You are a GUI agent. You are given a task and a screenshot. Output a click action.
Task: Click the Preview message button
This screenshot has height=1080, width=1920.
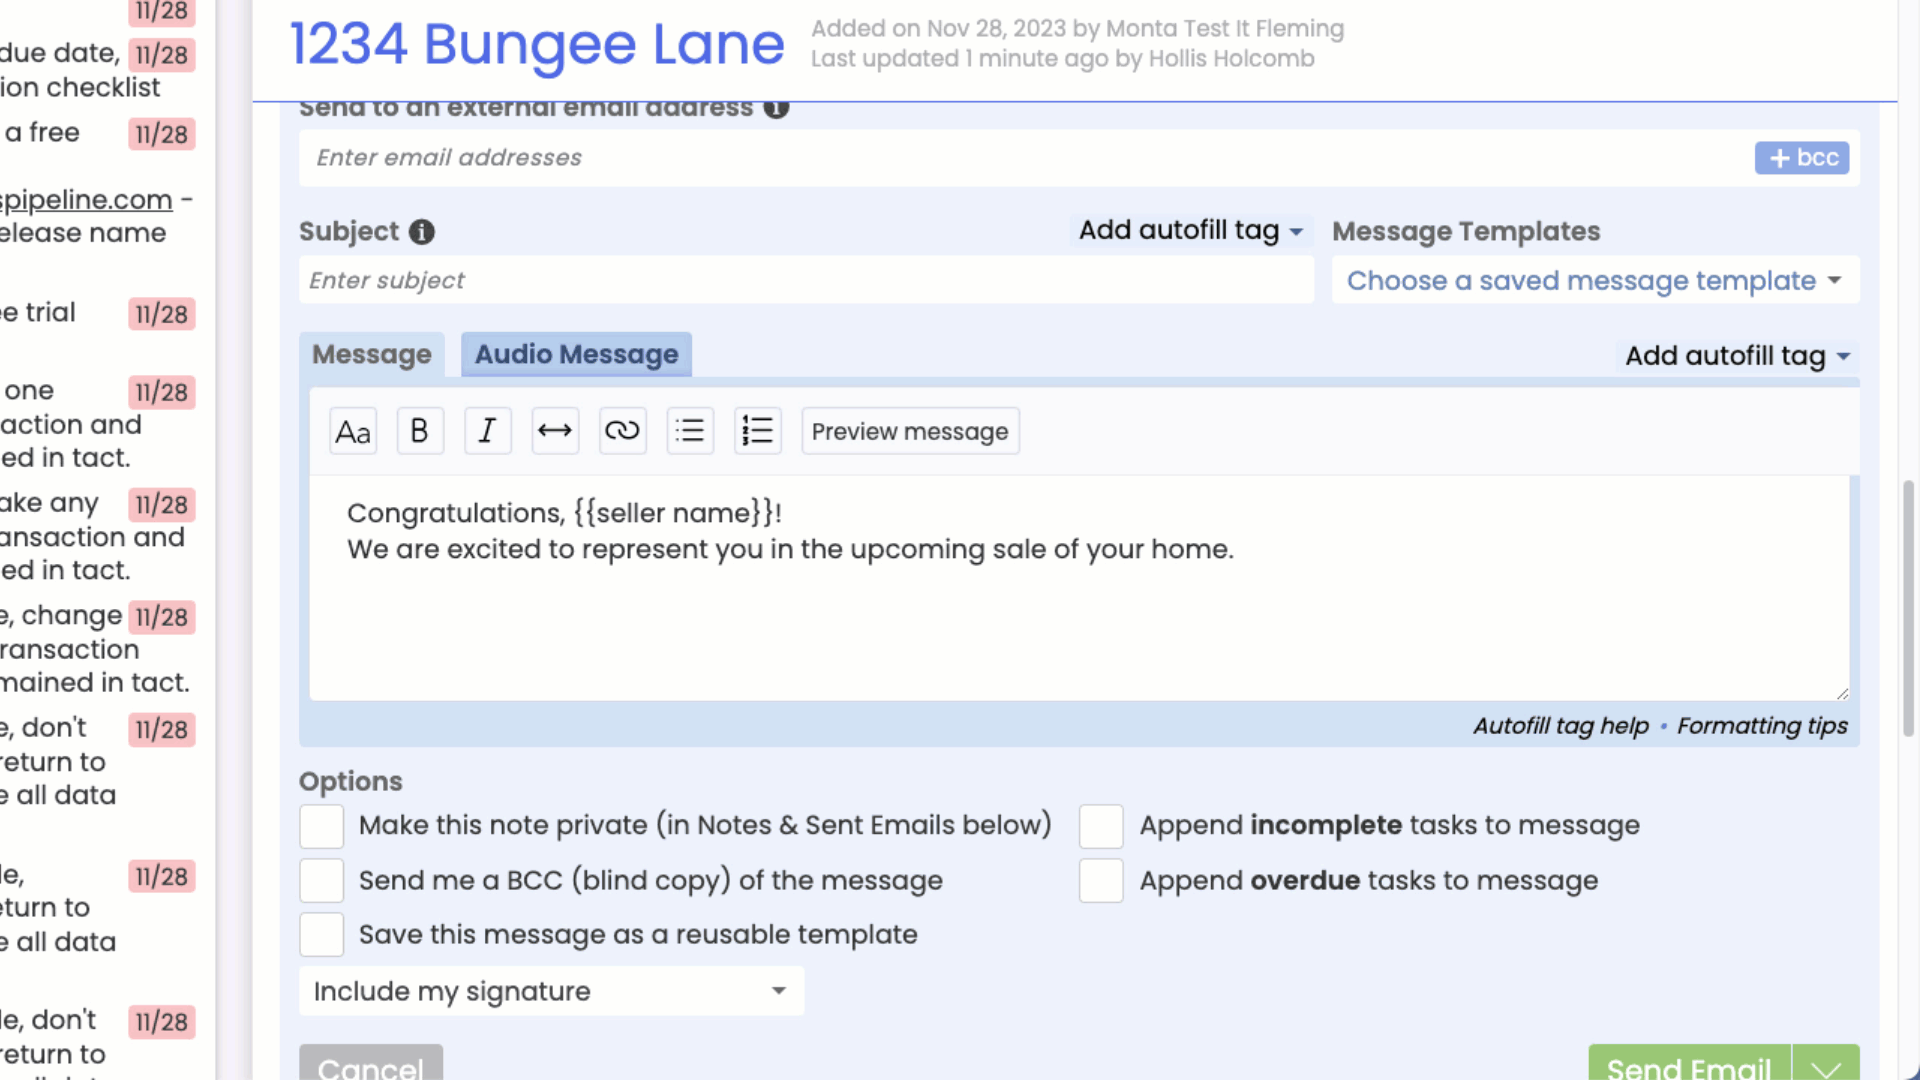[x=910, y=432]
